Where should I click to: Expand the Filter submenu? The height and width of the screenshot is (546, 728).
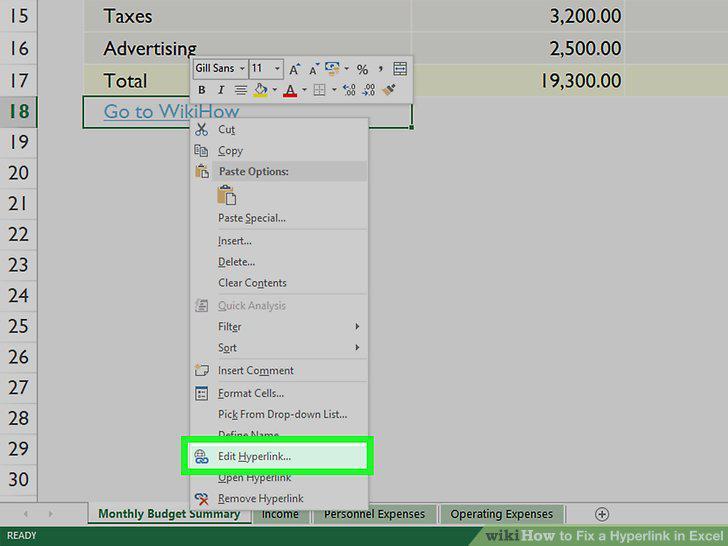[x=280, y=327]
